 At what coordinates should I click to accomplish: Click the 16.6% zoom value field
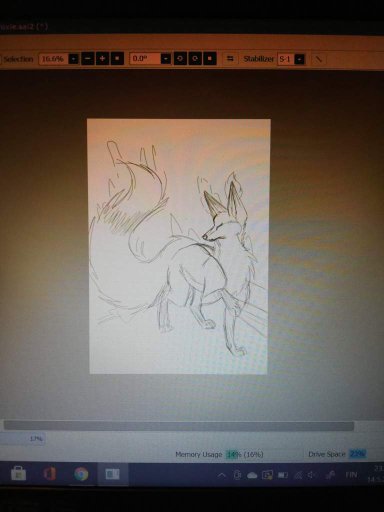pyautogui.click(x=54, y=59)
